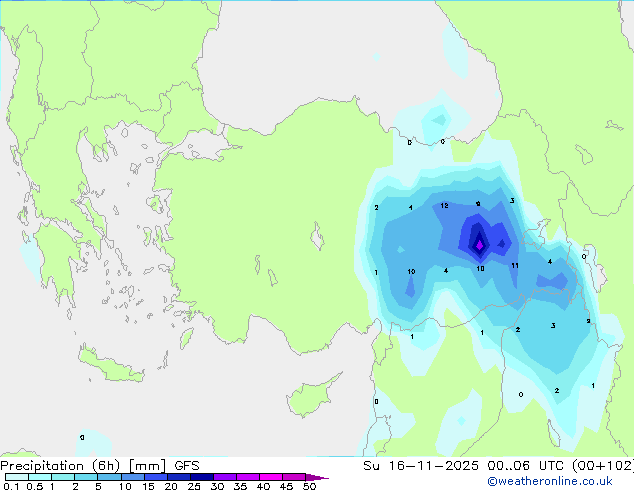Pick the 10–15 mm legend color swatch
This screenshot has height=490, width=634.
coord(132,477)
